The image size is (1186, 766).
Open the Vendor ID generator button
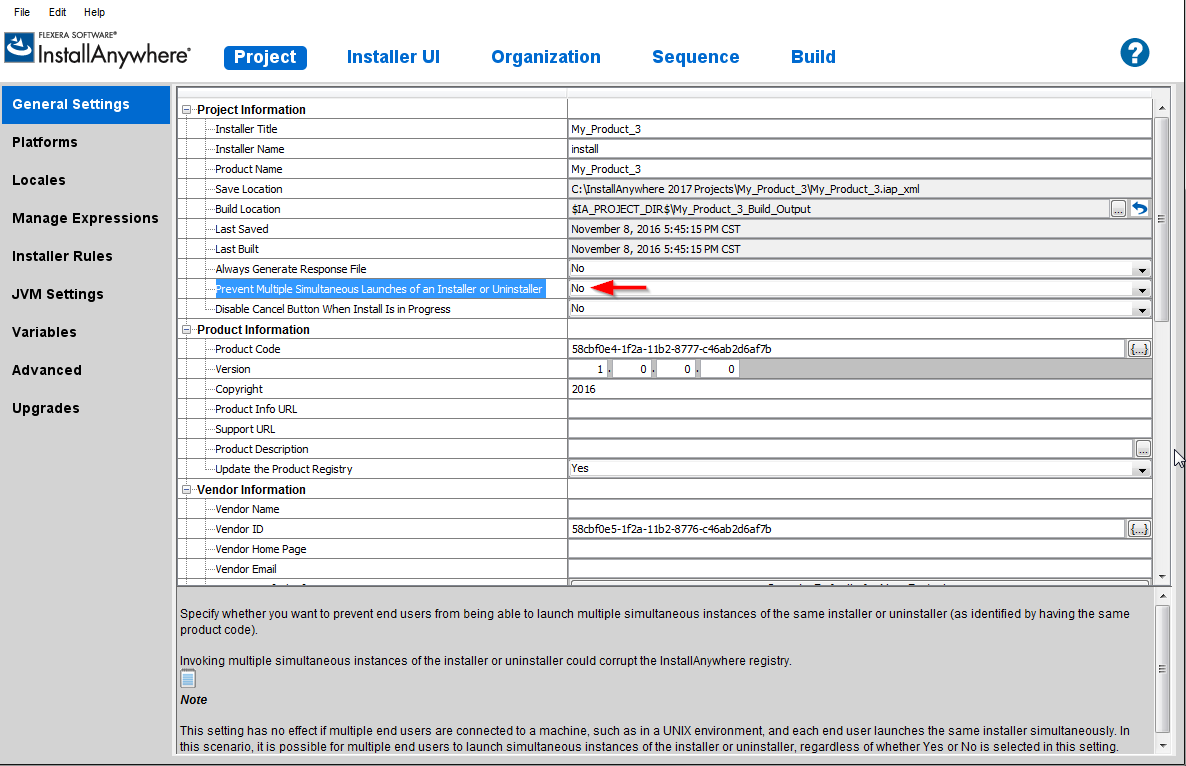pos(1139,529)
